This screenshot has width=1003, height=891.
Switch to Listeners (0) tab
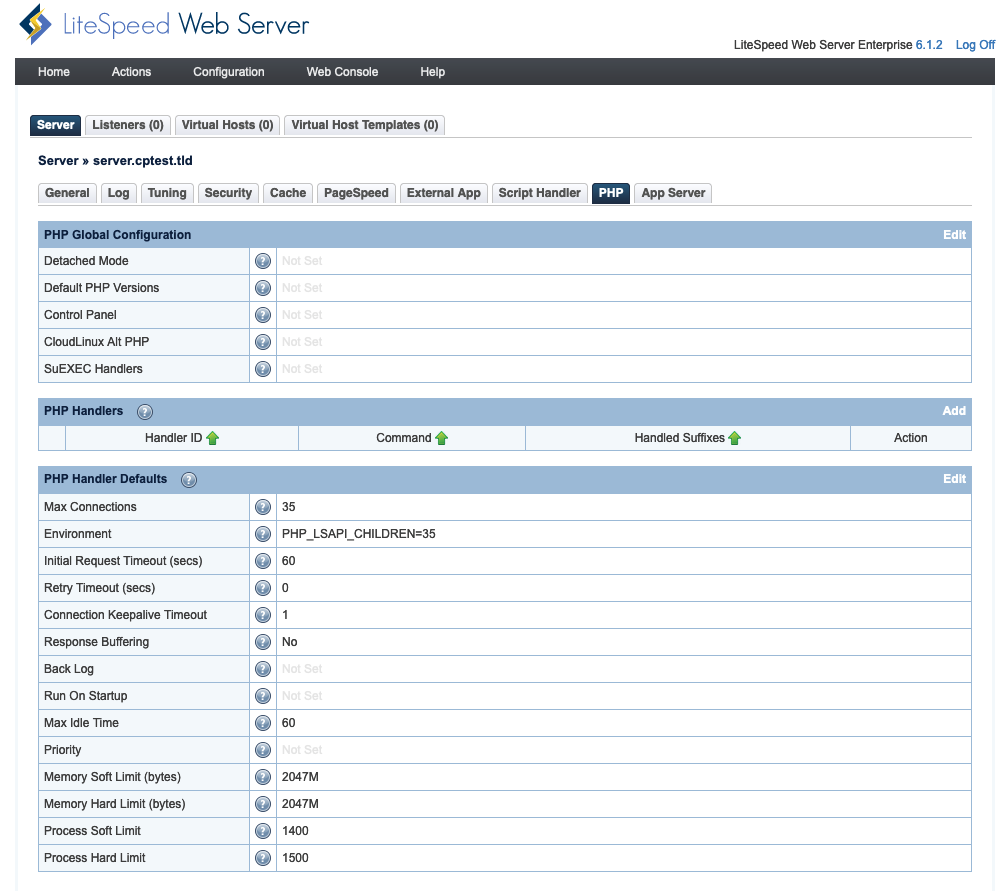128,125
